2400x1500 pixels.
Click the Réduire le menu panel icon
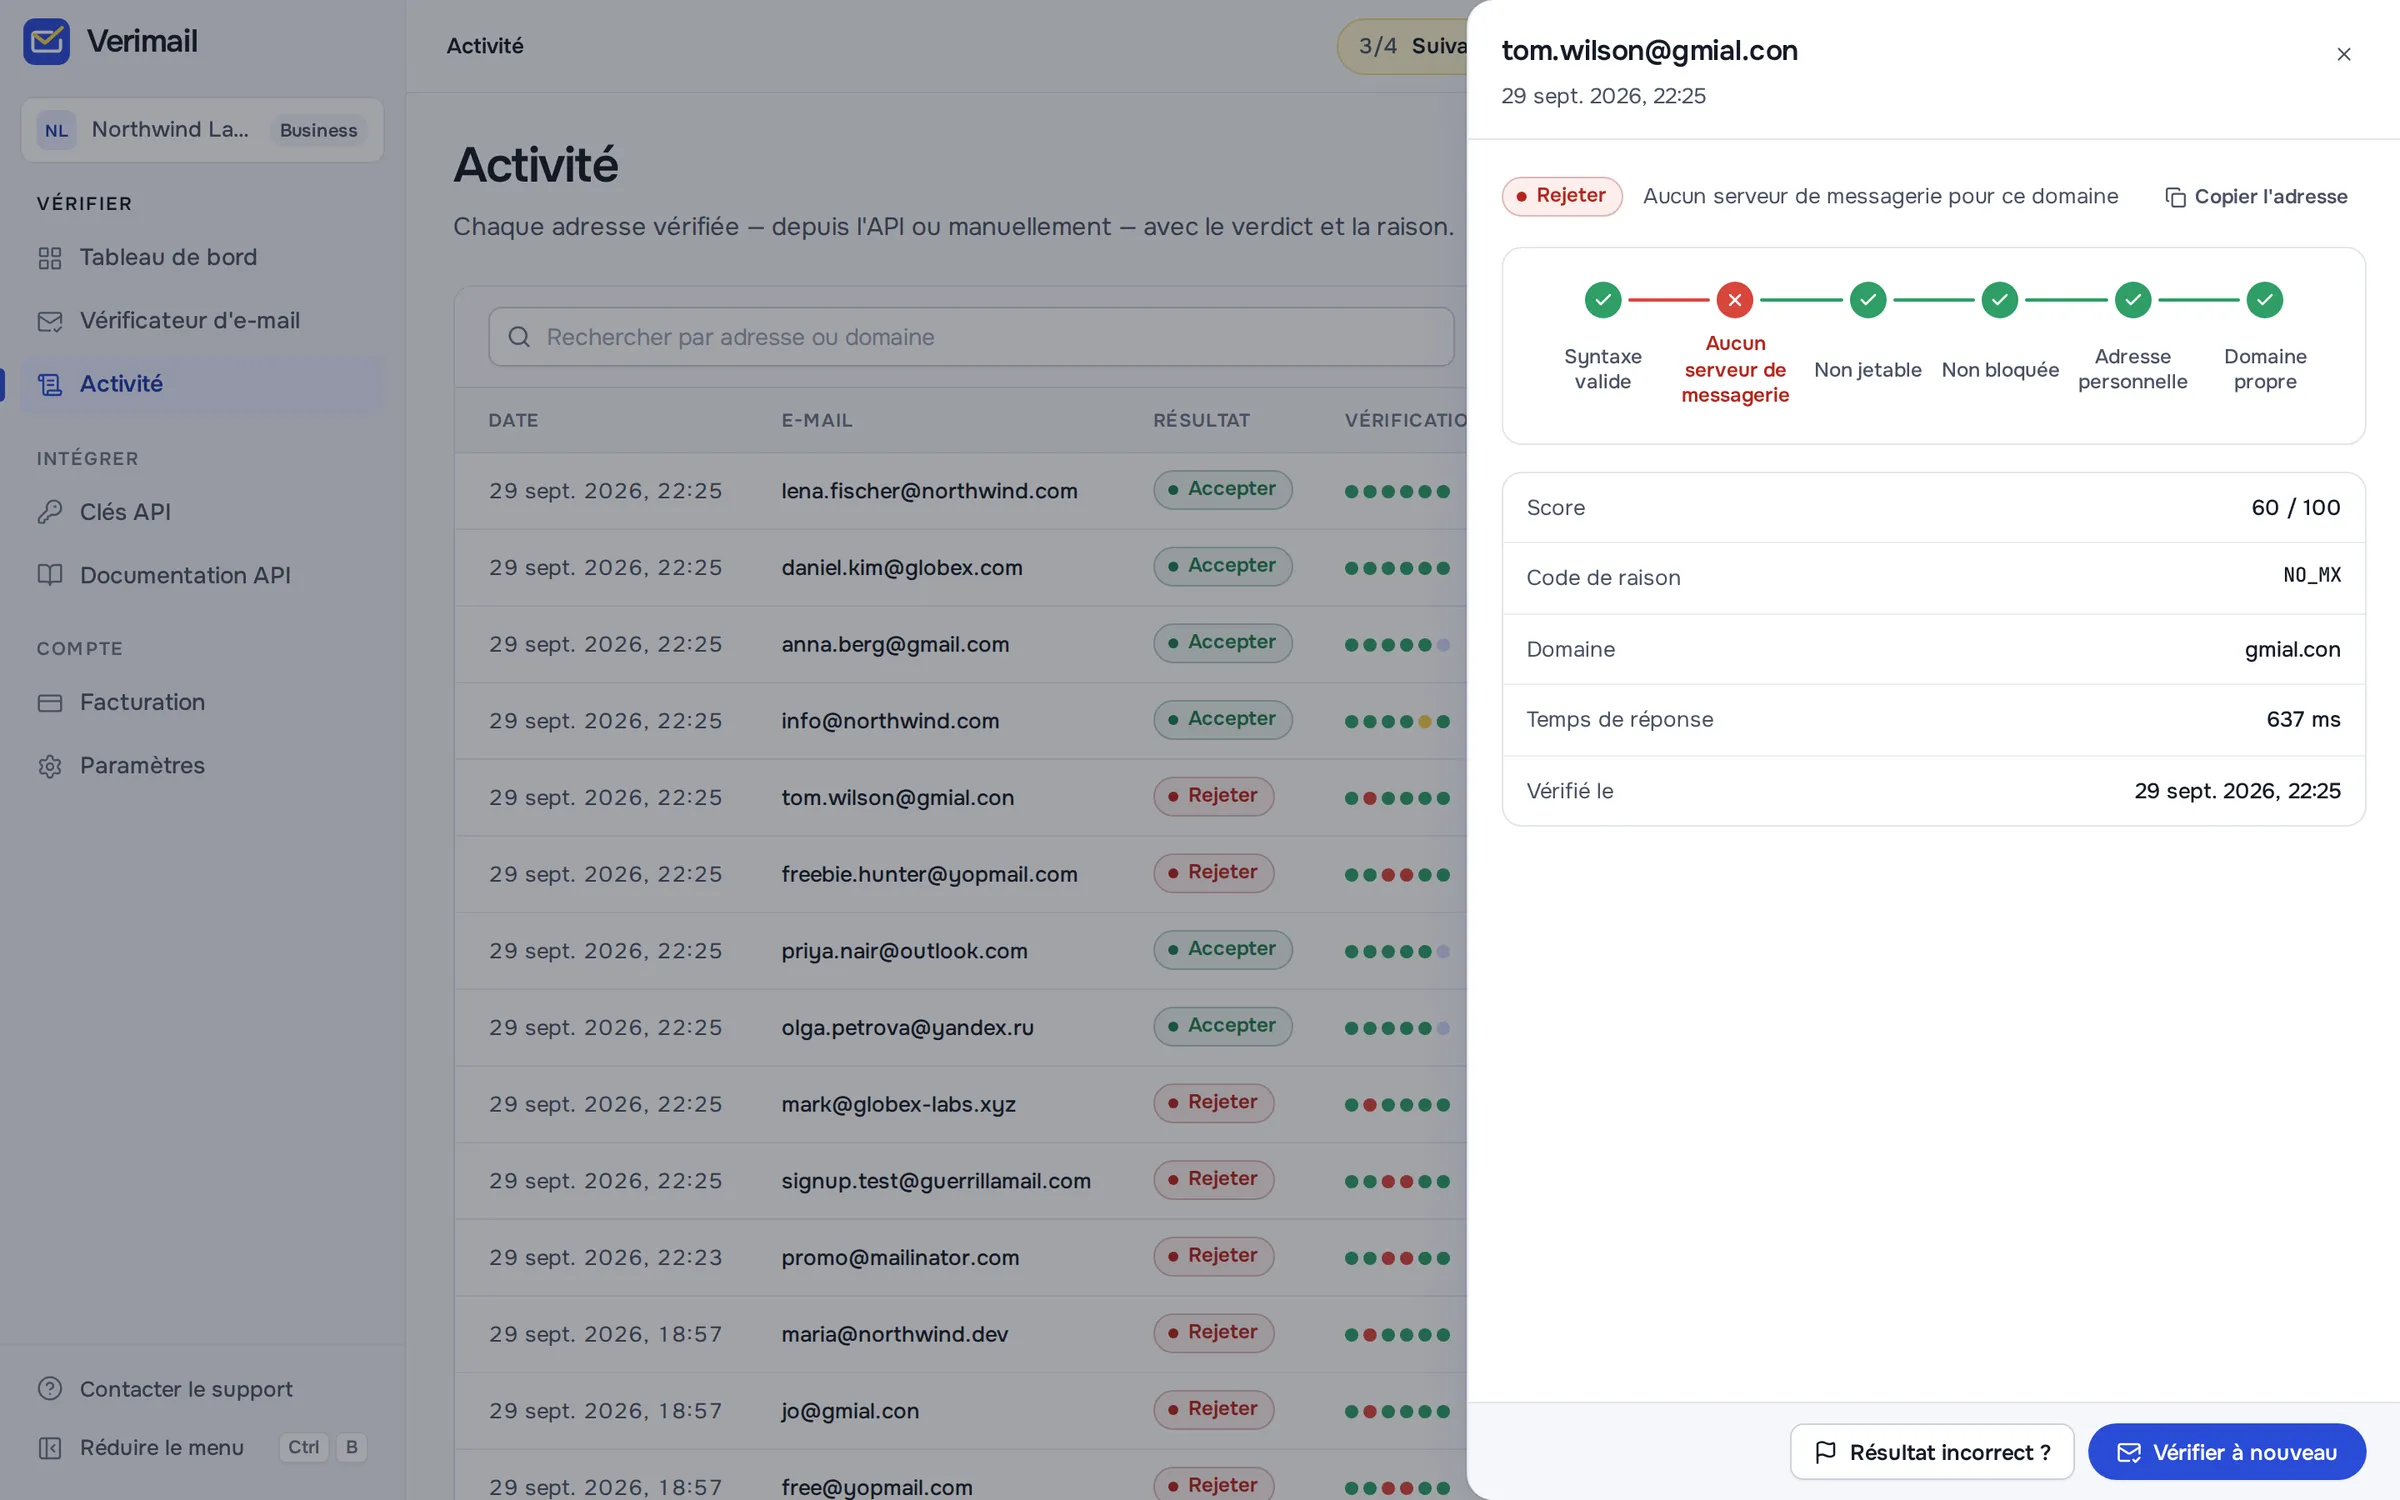coord(50,1447)
